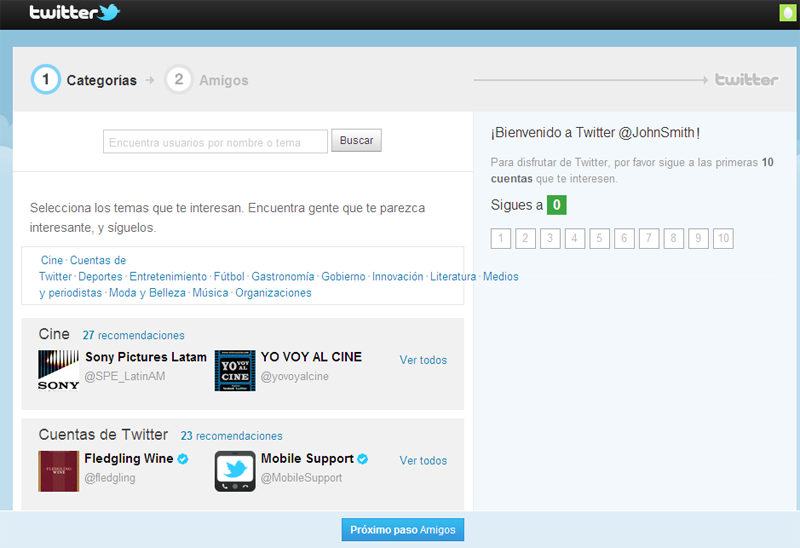Click the @SPE_LatinAM handle
Screen dimensions: 800x548
(x=125, y=377)
